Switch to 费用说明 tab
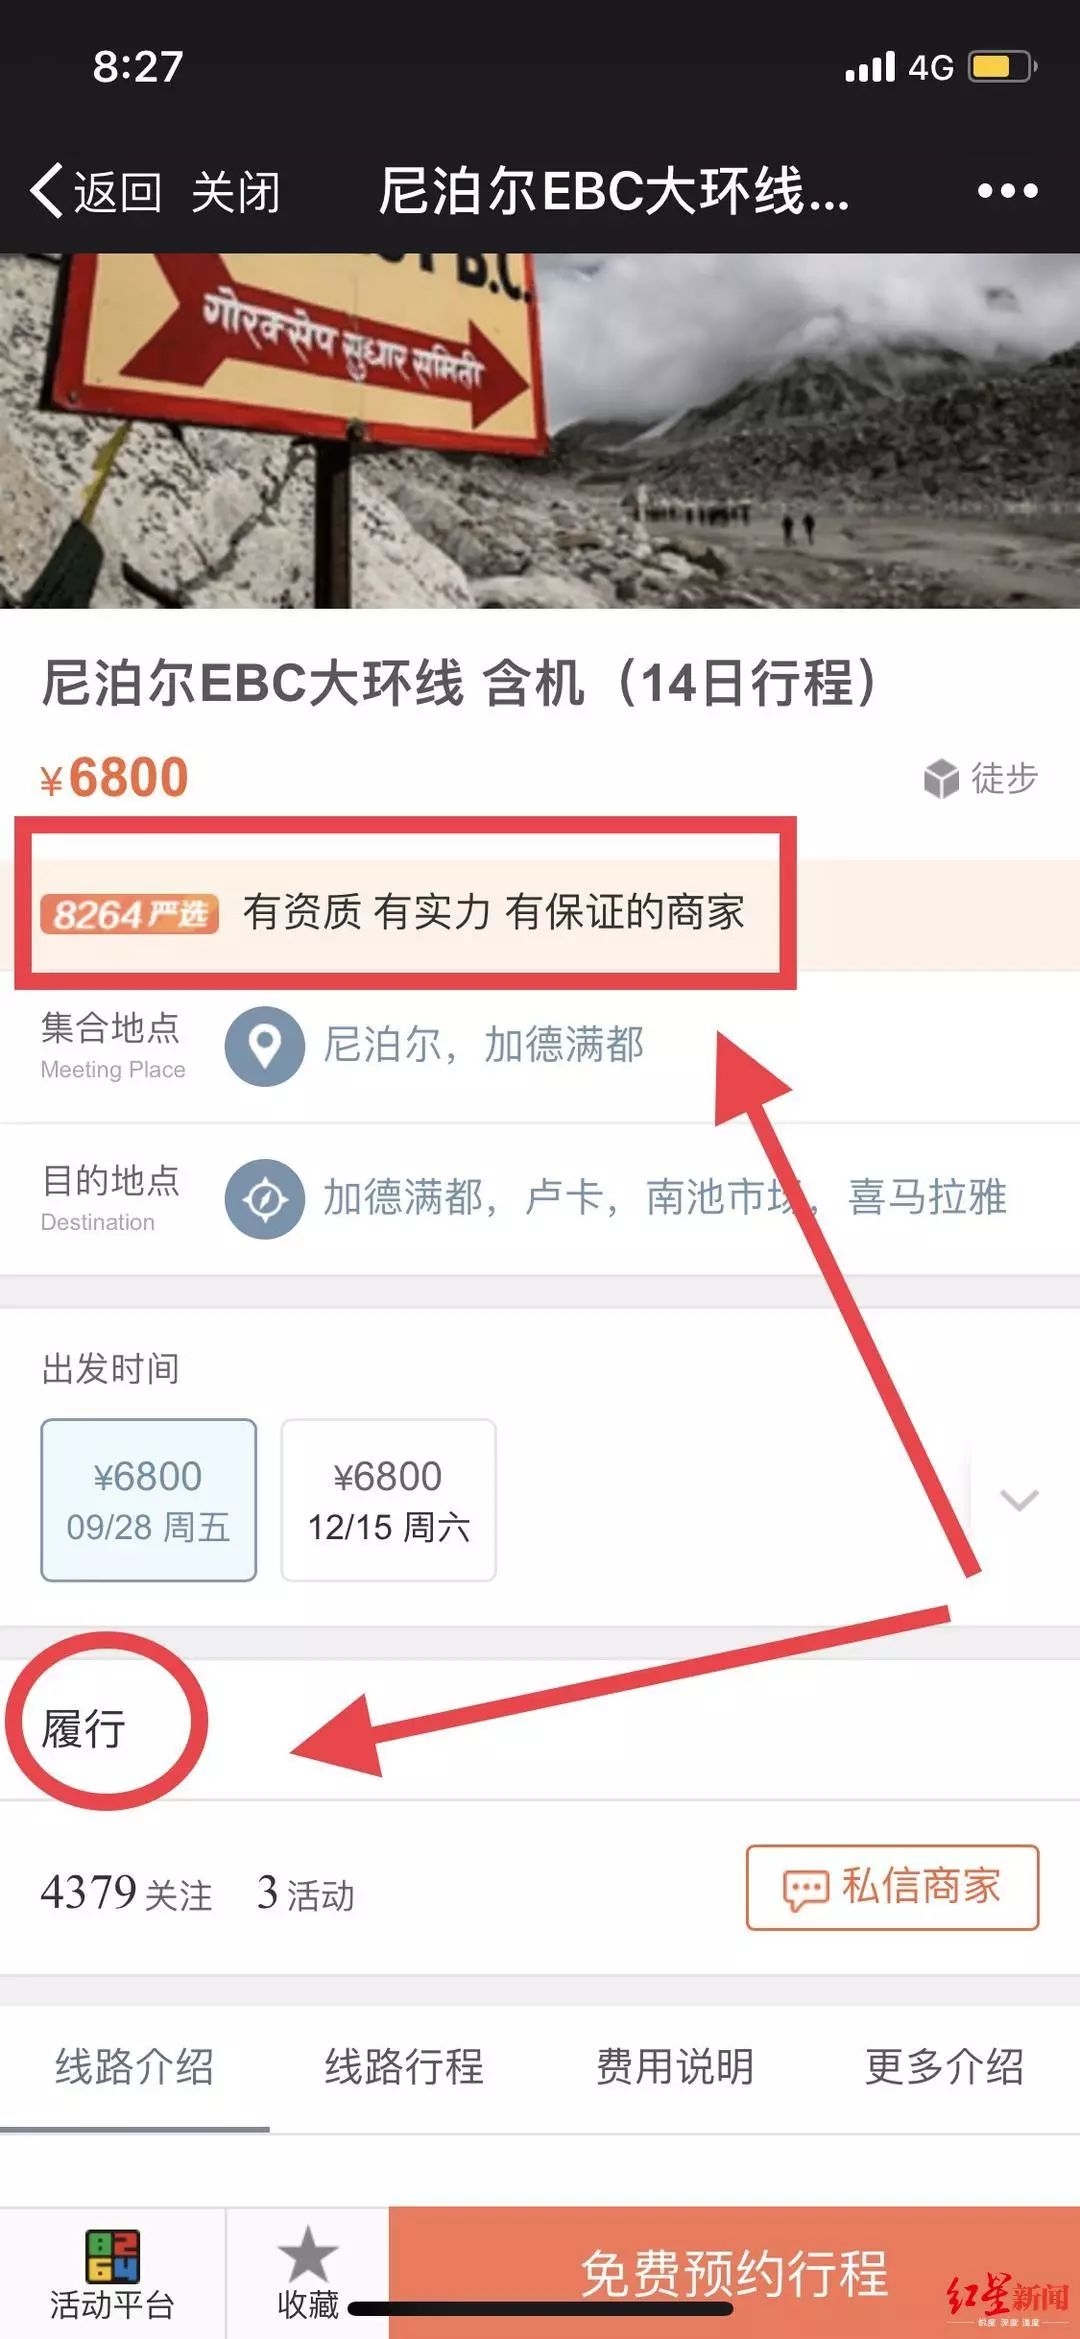This screenshot has height=2339, width=1080. pyautogui.click(x=675, y=2066)
